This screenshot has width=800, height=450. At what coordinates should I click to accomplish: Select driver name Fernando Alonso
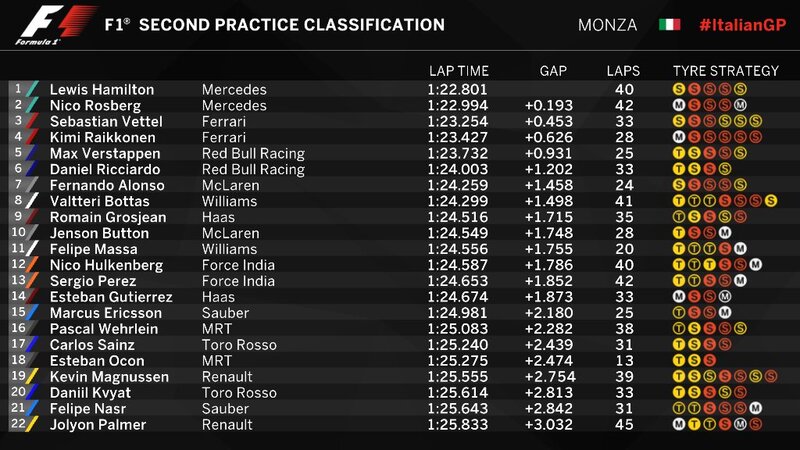pos(107,185)
